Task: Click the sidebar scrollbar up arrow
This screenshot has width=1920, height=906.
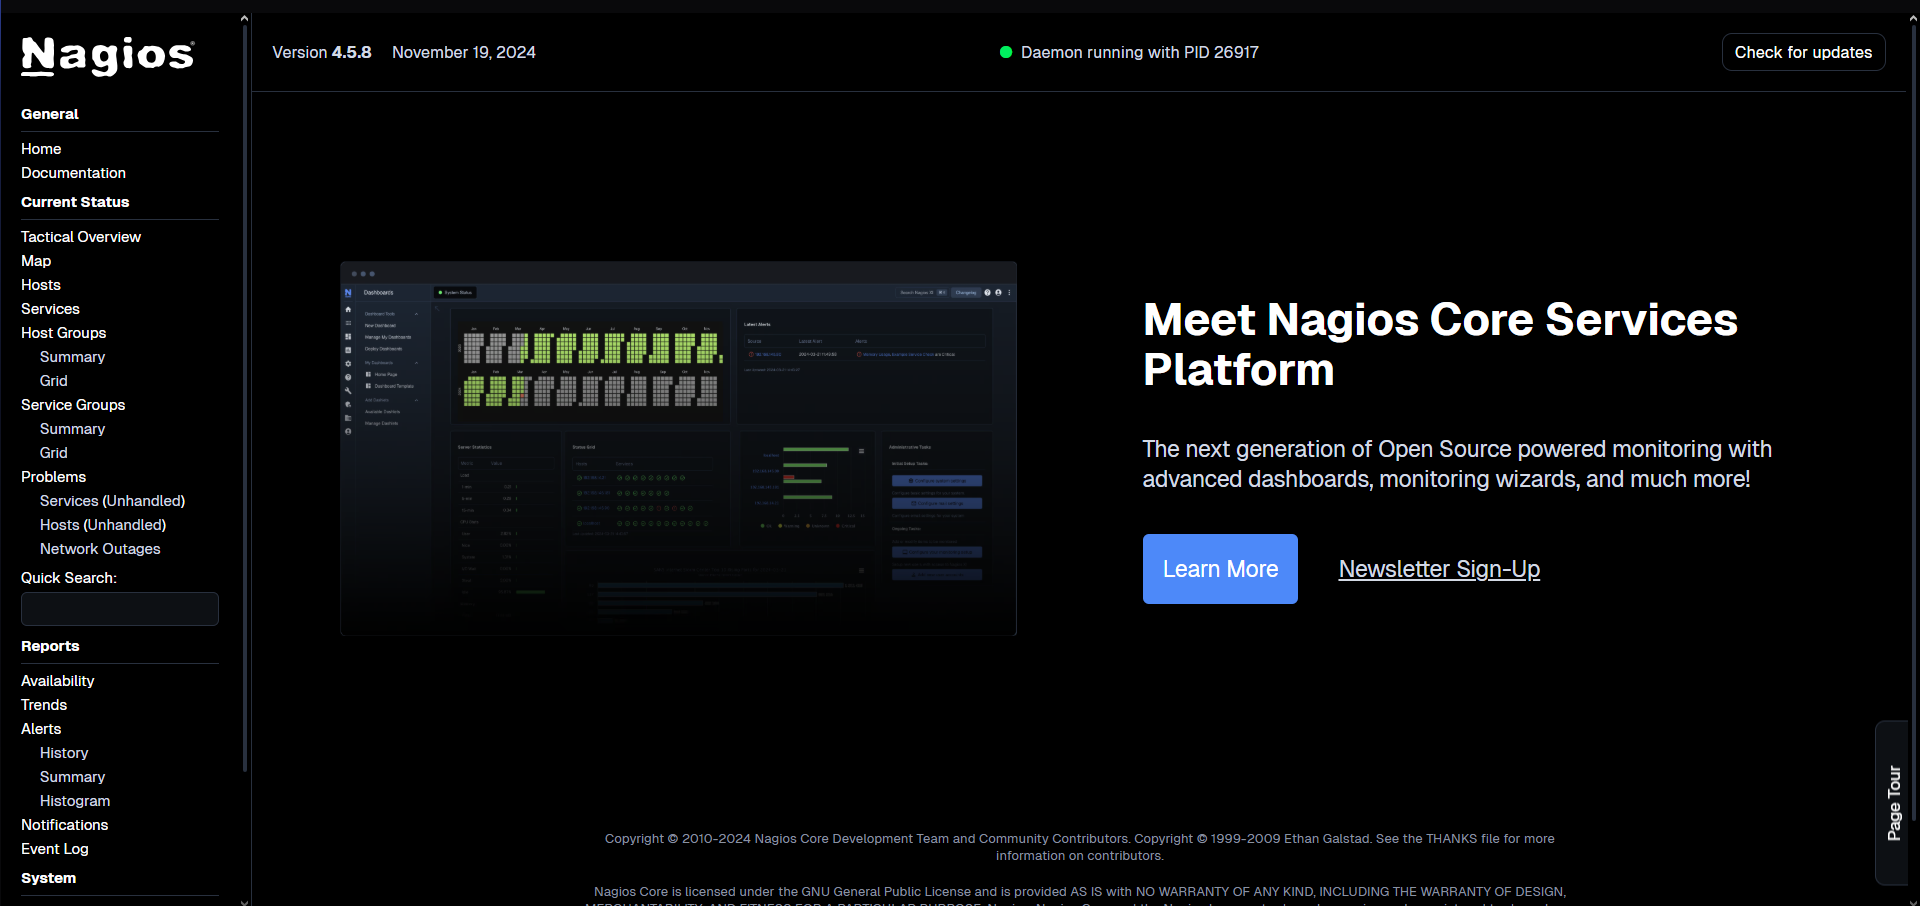Action: point(244,17)
